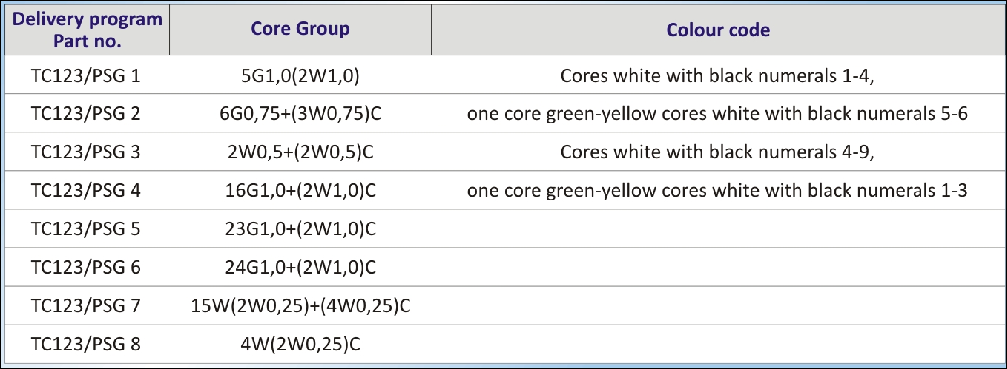
Task: Click the Core Group column header
Action: tap(300, 30)
